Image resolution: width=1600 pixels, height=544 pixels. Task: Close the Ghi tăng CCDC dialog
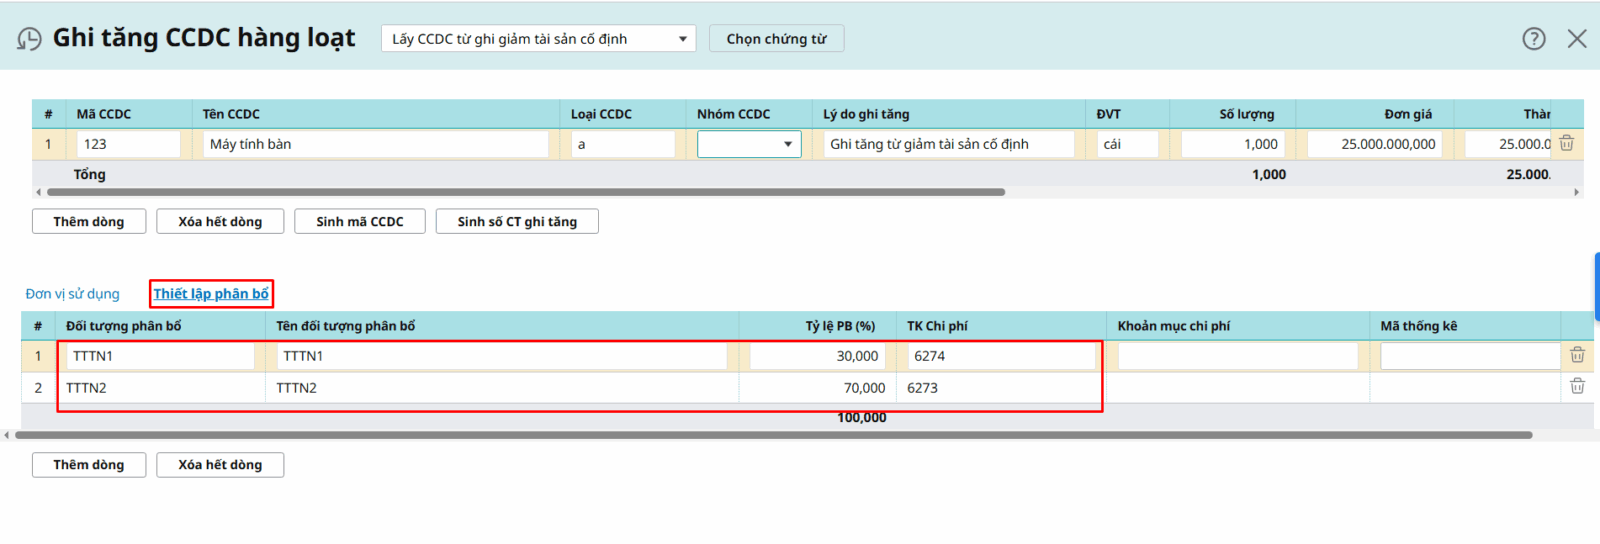click(1577, 39)
